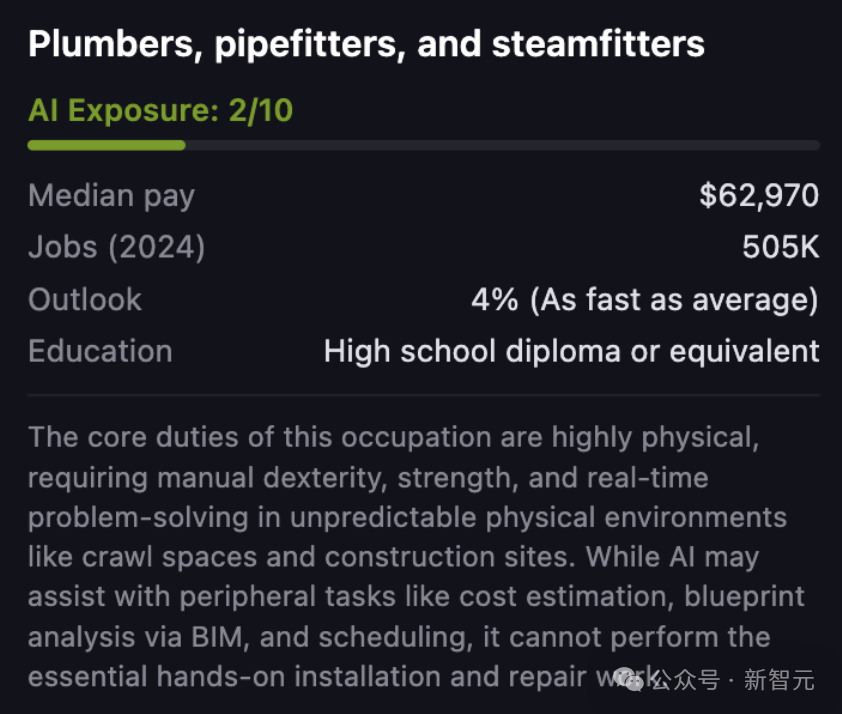Select the "Plumbers, pipefitters, and steamfitters" title
This screenshot has height=714, width=842.
[x=366, y=45]
